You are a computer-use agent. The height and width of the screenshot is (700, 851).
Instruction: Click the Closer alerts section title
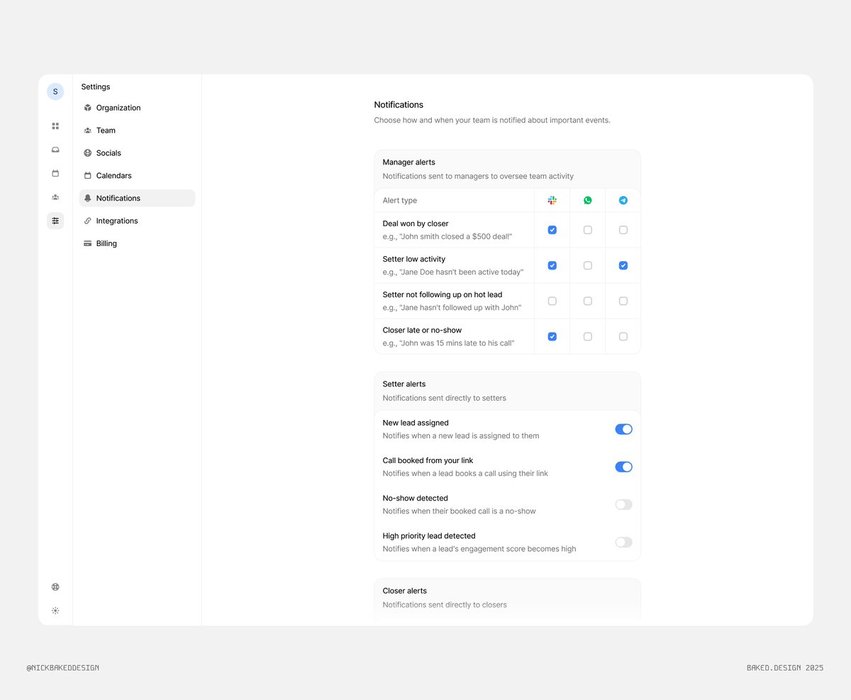click(x=404, y=590)
